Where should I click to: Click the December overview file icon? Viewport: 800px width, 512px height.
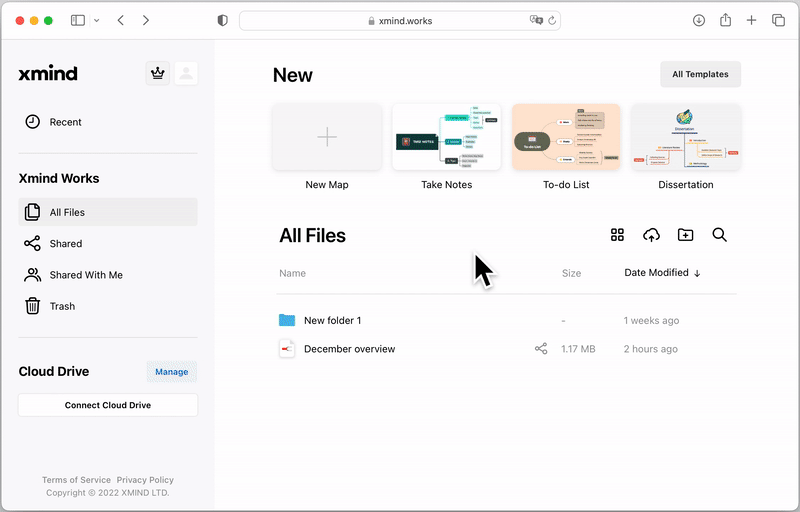point(287,349)
